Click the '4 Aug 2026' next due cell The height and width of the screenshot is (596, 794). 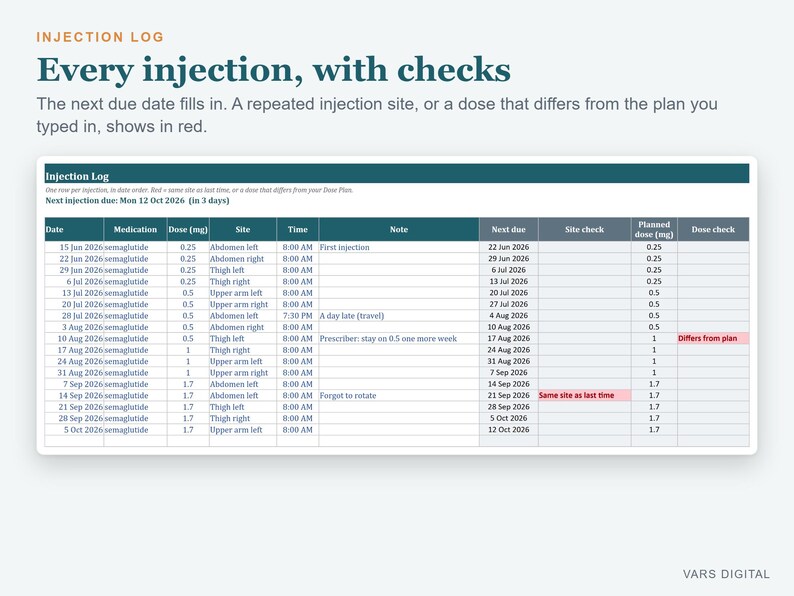[x=508, y=315]
